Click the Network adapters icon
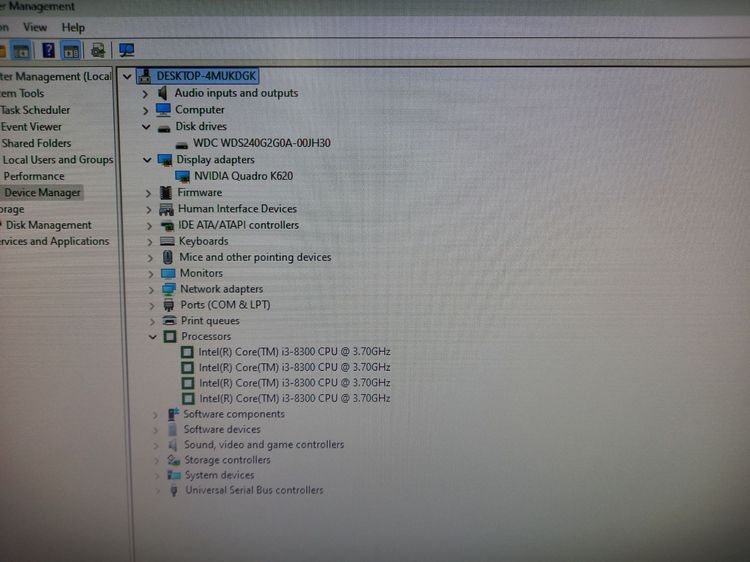Viewport: 750px width, 562px height. 168,289
